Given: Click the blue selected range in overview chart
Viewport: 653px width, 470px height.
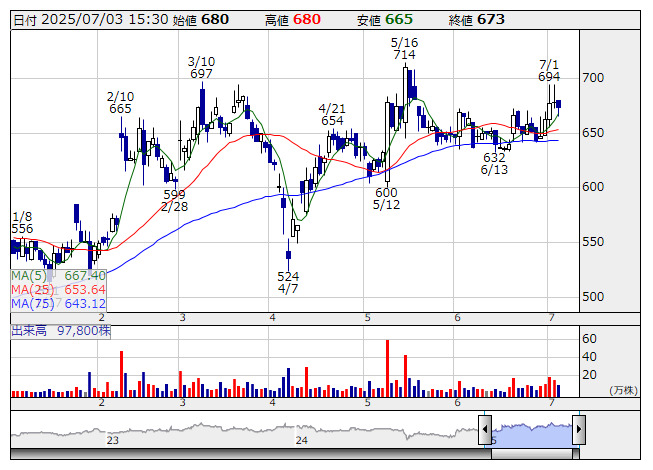Looking at the screenshot, I should (x=532, y=435).
